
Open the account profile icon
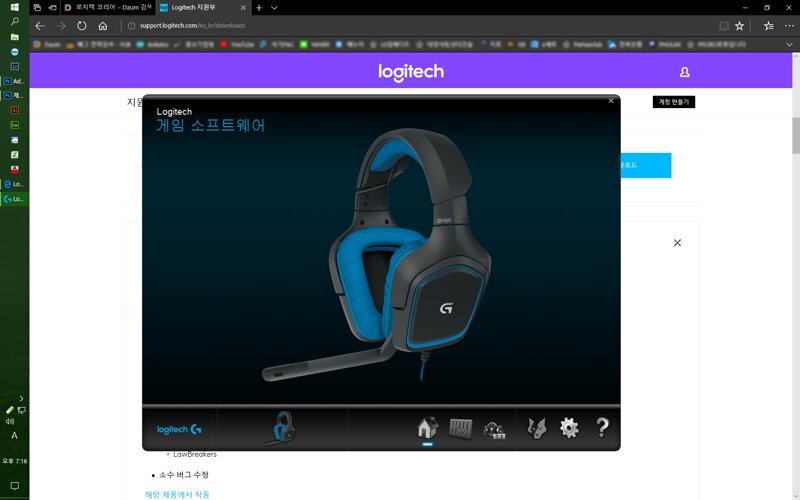pos(685,72)
